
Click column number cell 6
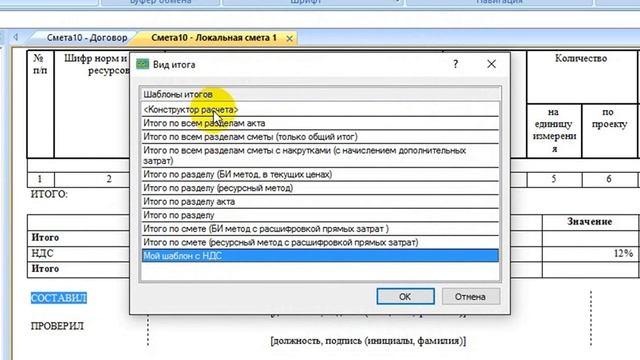click(x=609, y=179)
